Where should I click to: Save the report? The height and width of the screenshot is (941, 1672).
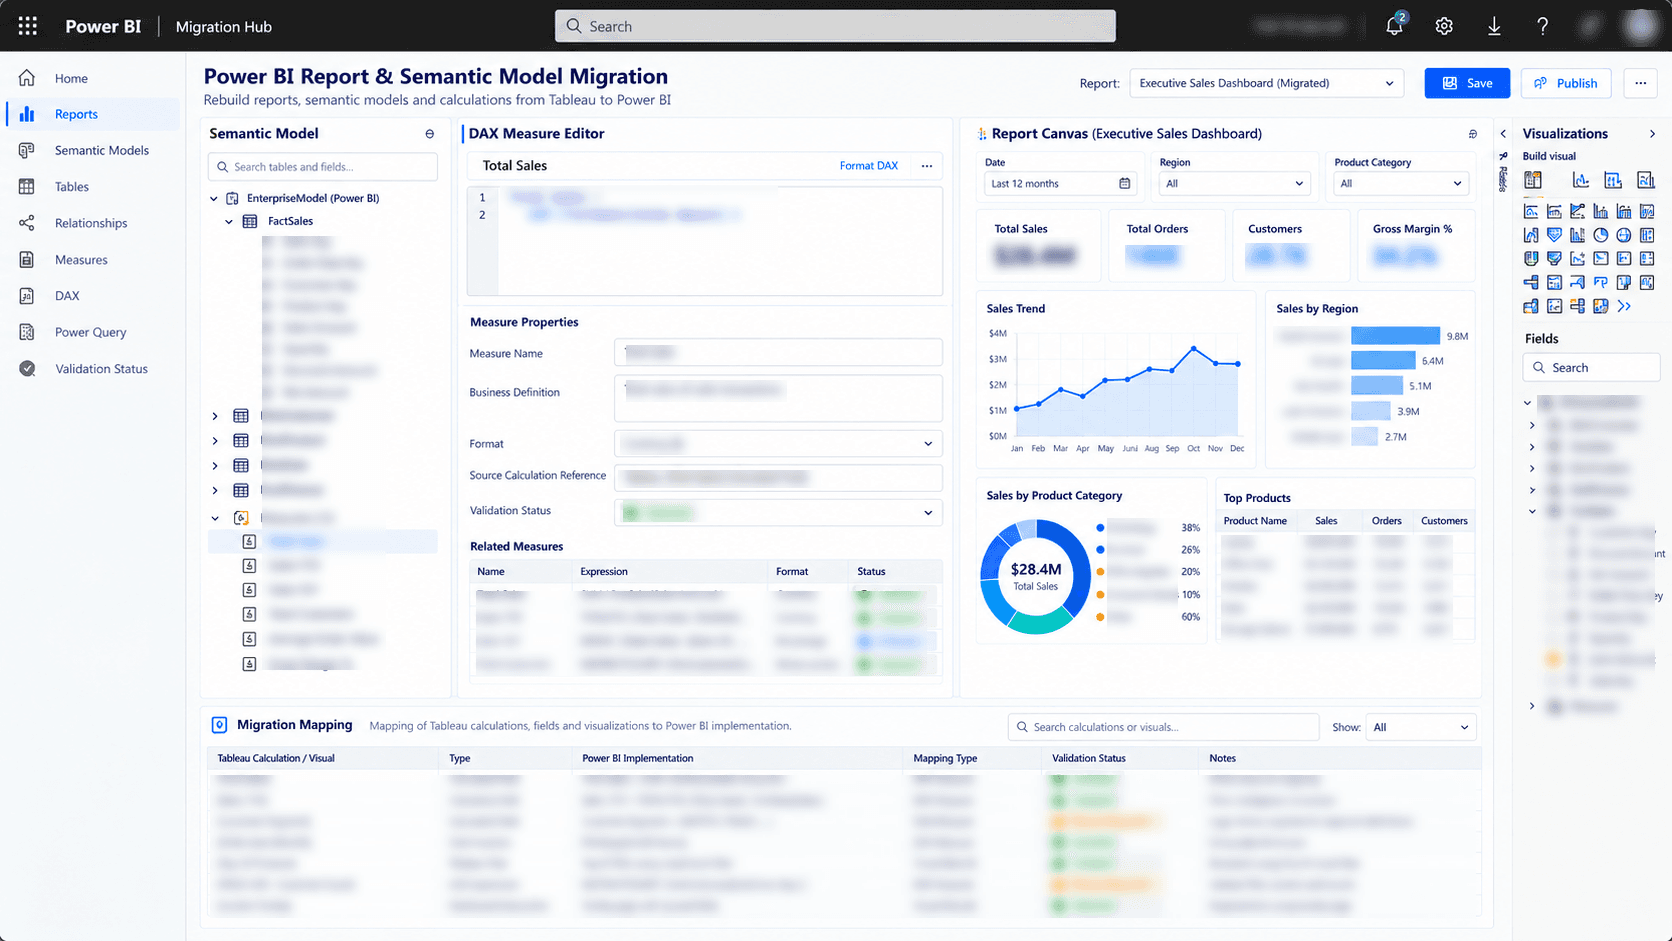(x=1467, y=83)
